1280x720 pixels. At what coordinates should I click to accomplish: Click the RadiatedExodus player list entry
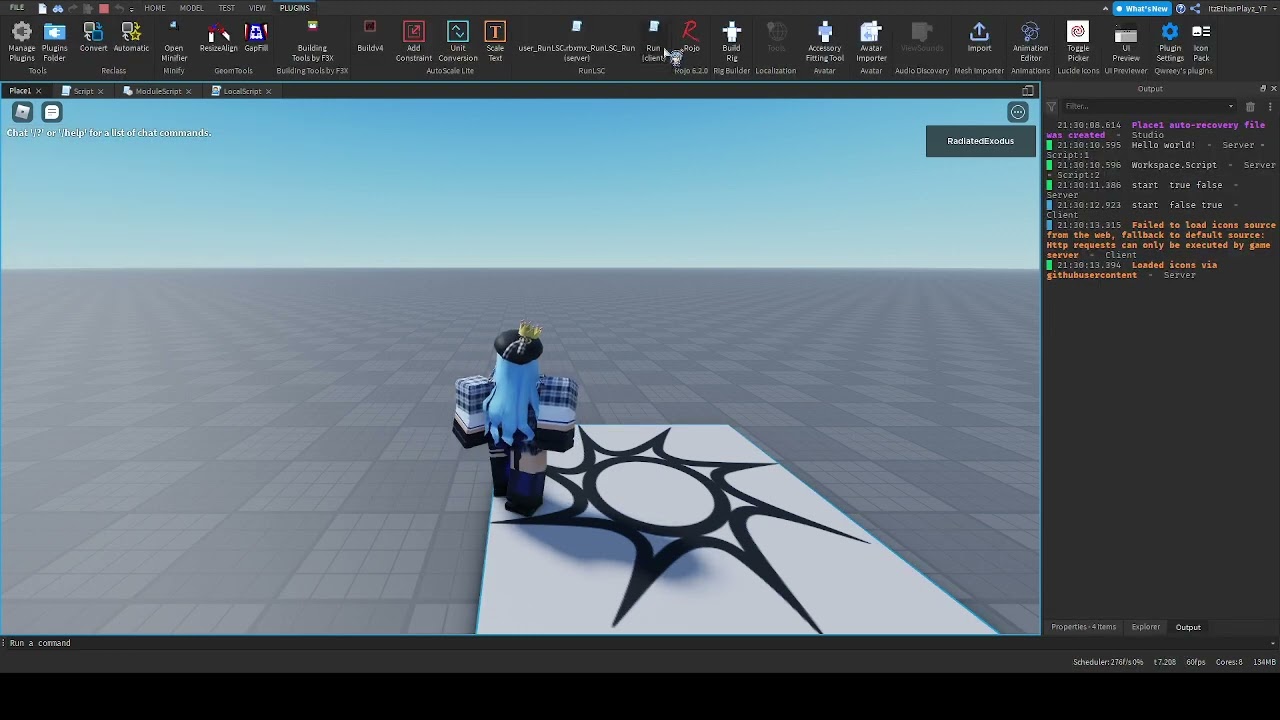tap(981, 141)
